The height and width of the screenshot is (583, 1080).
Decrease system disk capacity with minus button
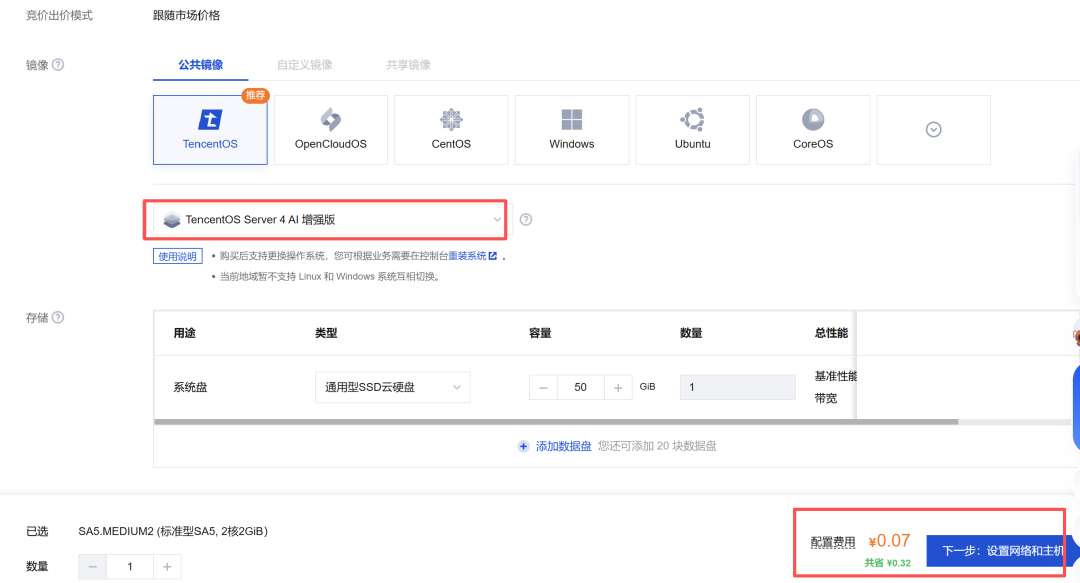(x=543, y=387)
